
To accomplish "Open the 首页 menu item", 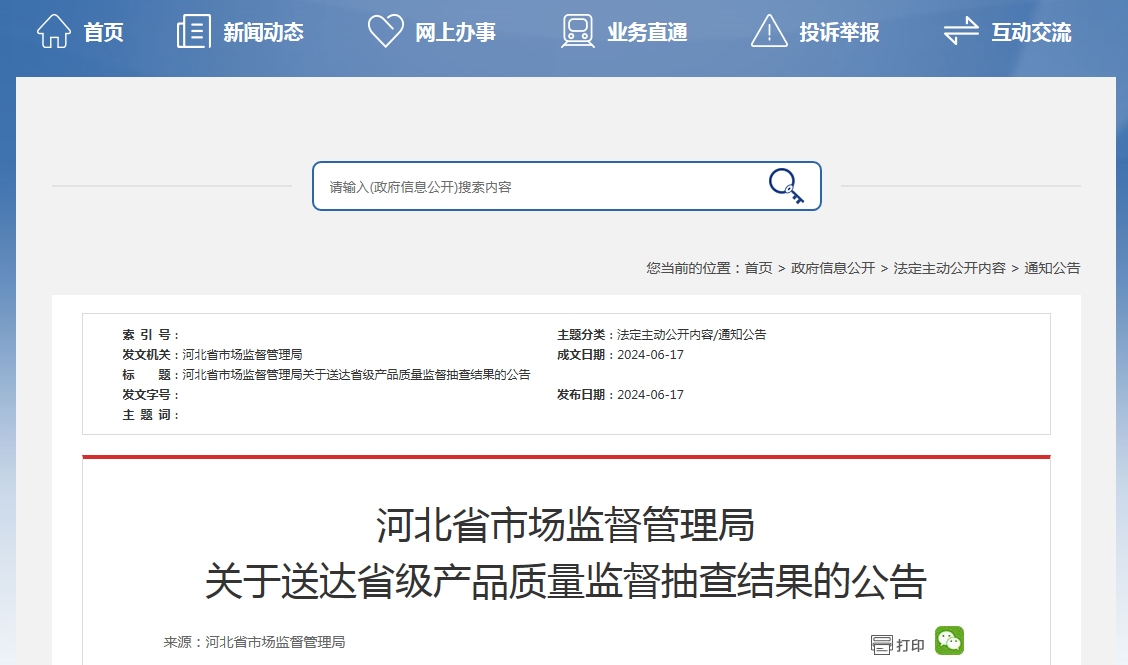I will coord(103,32).
